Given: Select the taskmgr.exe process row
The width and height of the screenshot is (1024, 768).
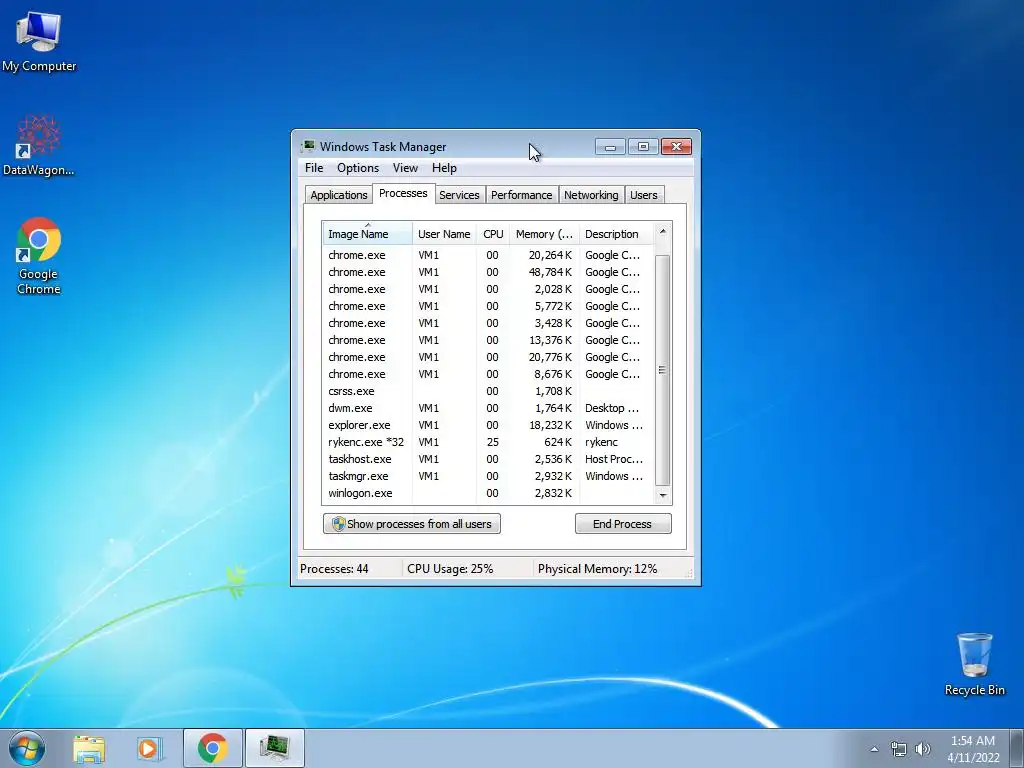Looking at the screenshot, I should point(488,475).
